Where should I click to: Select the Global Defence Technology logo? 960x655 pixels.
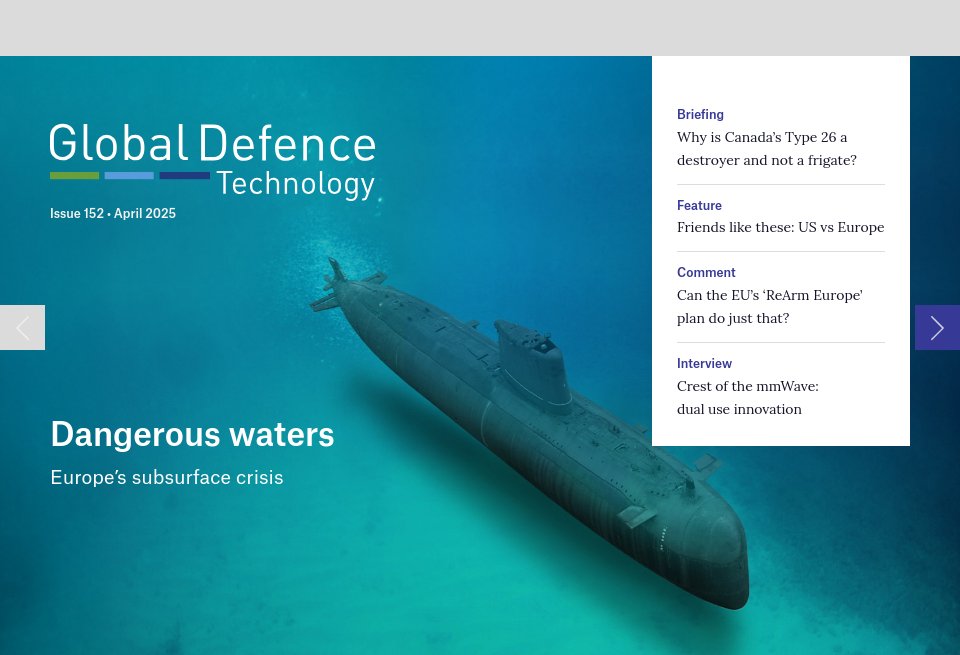[212, 160]
